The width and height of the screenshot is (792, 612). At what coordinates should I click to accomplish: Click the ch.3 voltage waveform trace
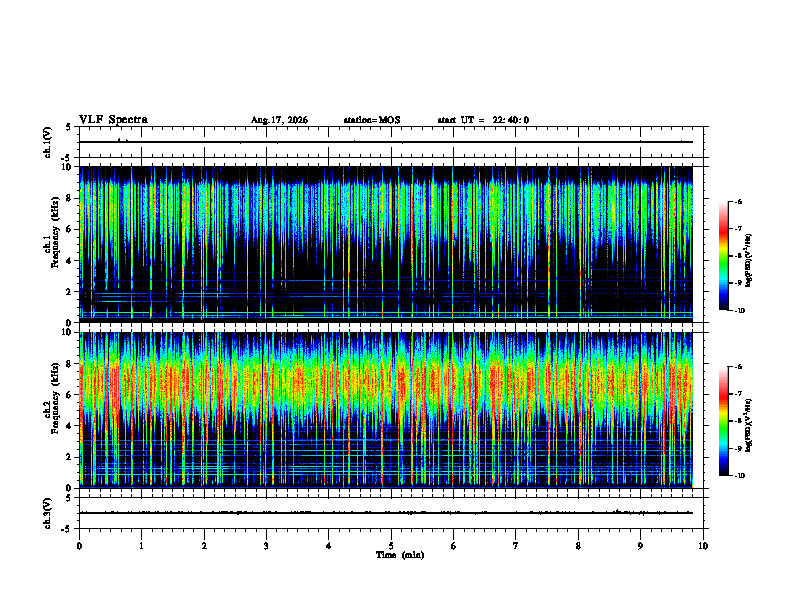pos(386,513)
